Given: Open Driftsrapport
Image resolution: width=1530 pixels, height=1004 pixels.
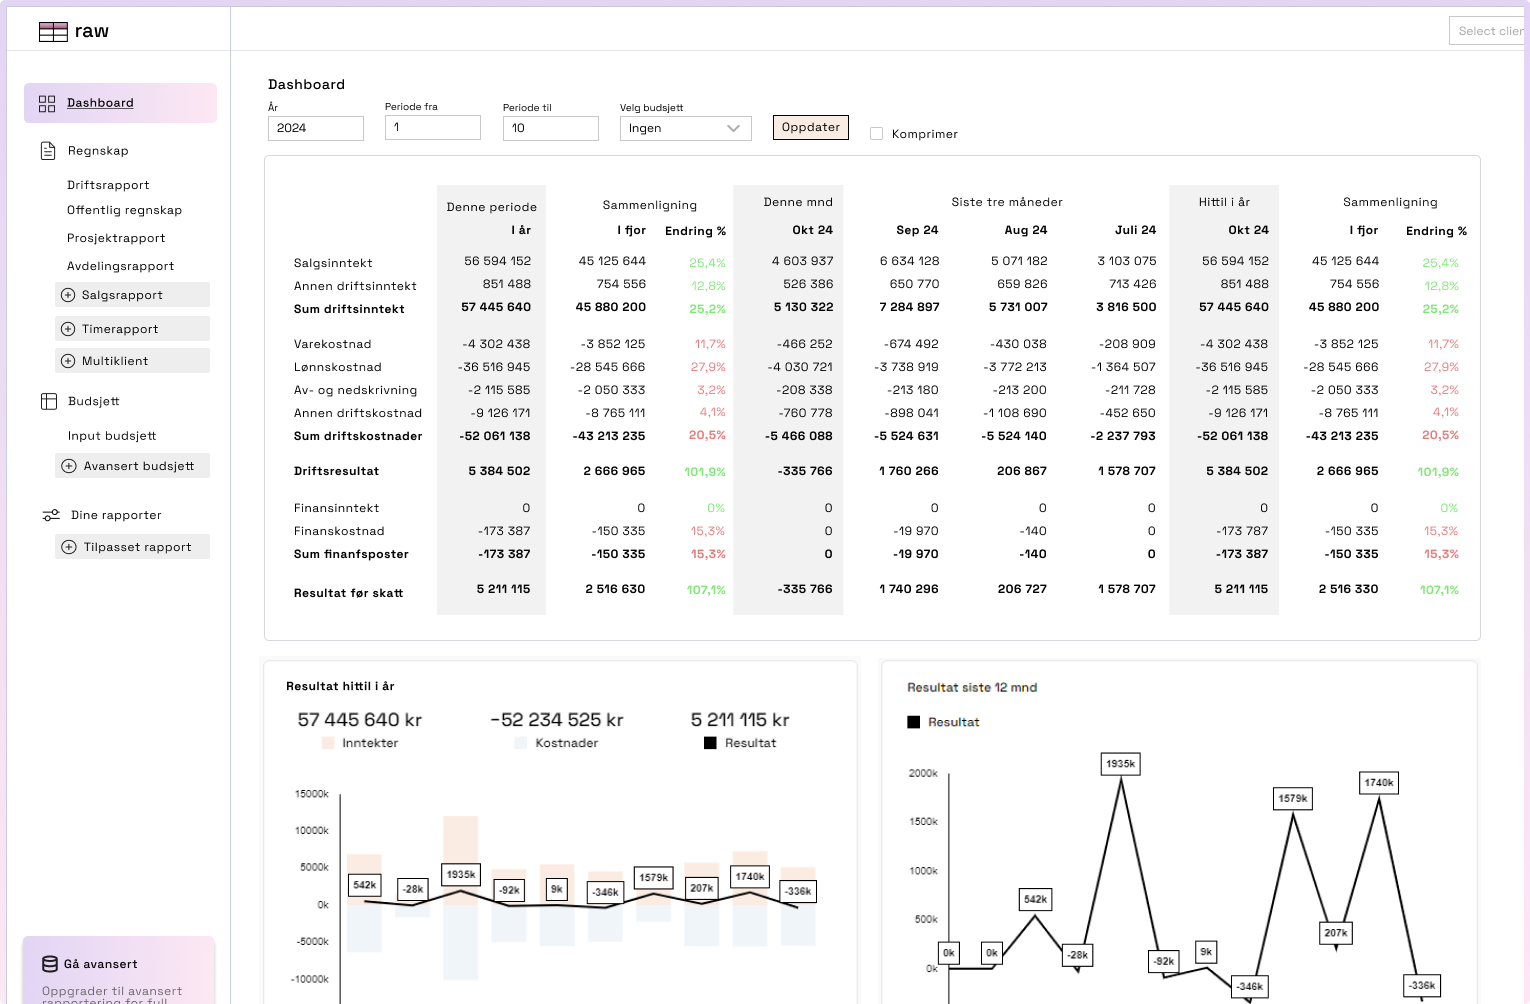Looking at the screenshot, I should (x=108, y=185).
